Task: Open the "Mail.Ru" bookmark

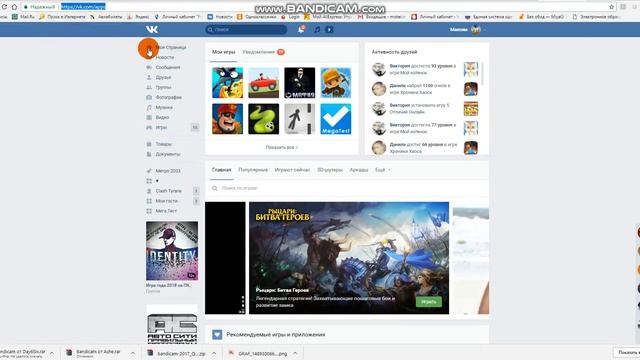Action: click(23, 17)
